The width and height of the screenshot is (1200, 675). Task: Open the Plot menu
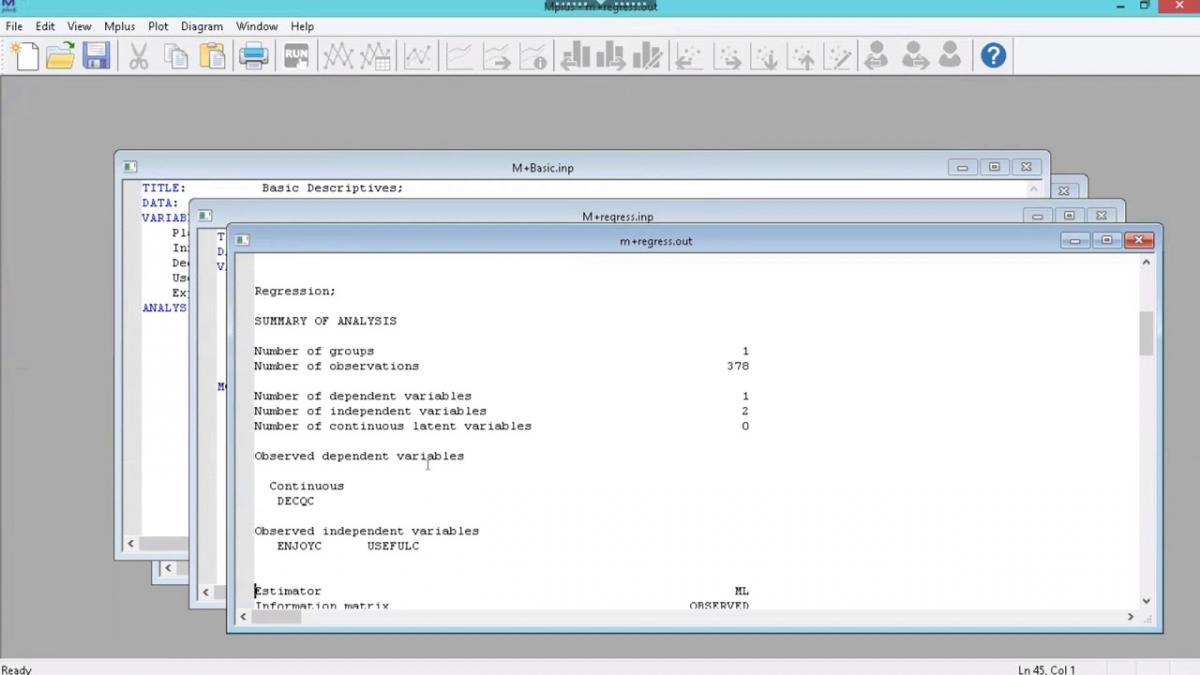pos(157,26)
